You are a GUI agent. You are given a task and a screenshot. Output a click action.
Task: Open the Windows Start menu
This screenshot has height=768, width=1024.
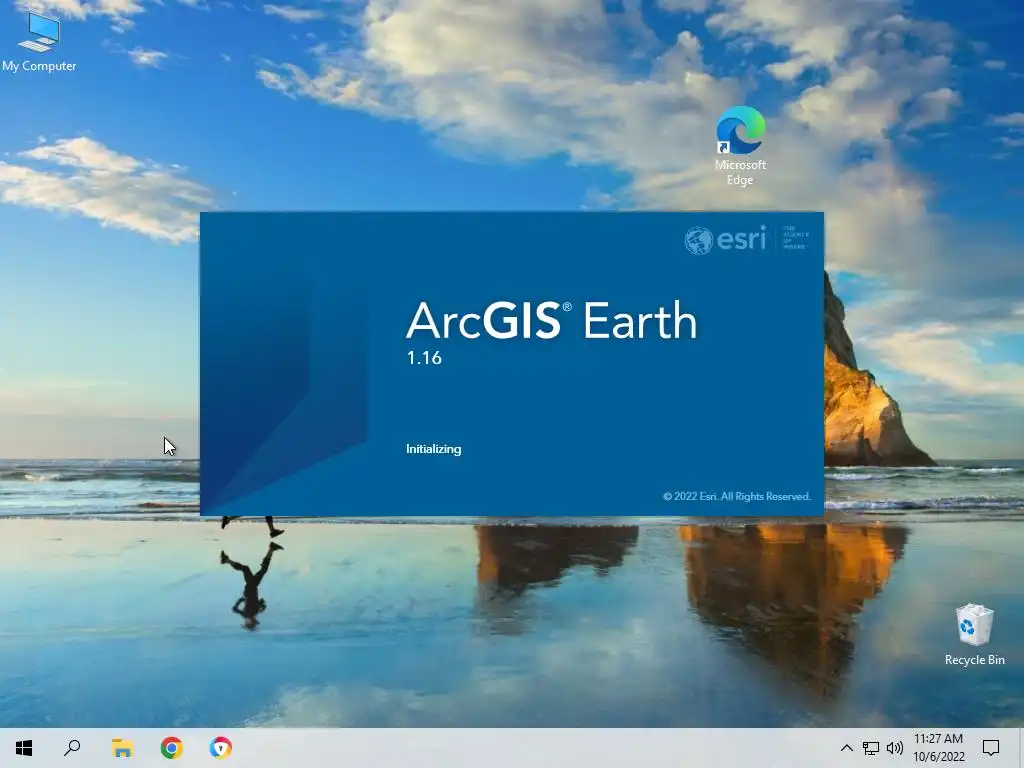(24, 748)
